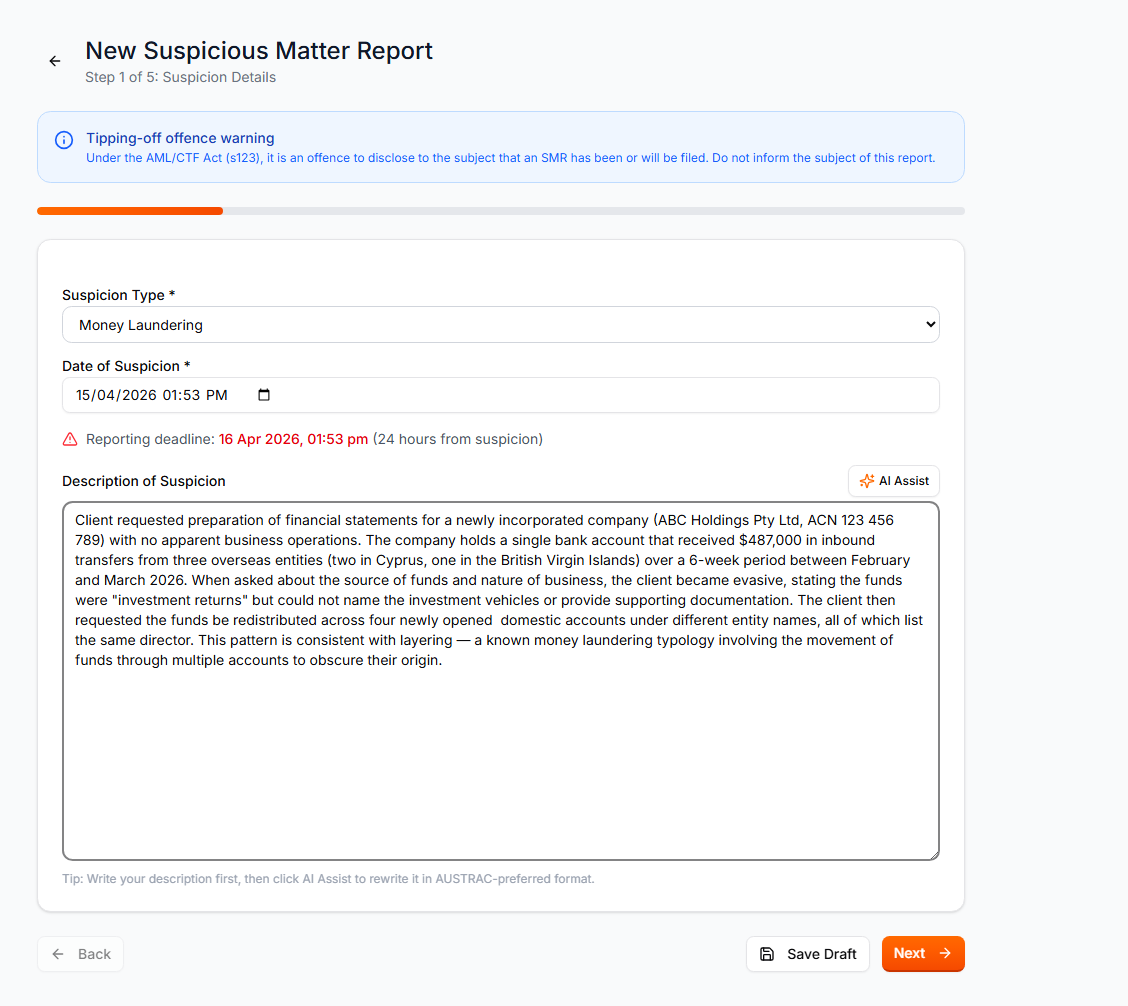Click the AI Assist sparkle icon
This screenshot has height=1006, width=1128.
[x=867, y=481]
